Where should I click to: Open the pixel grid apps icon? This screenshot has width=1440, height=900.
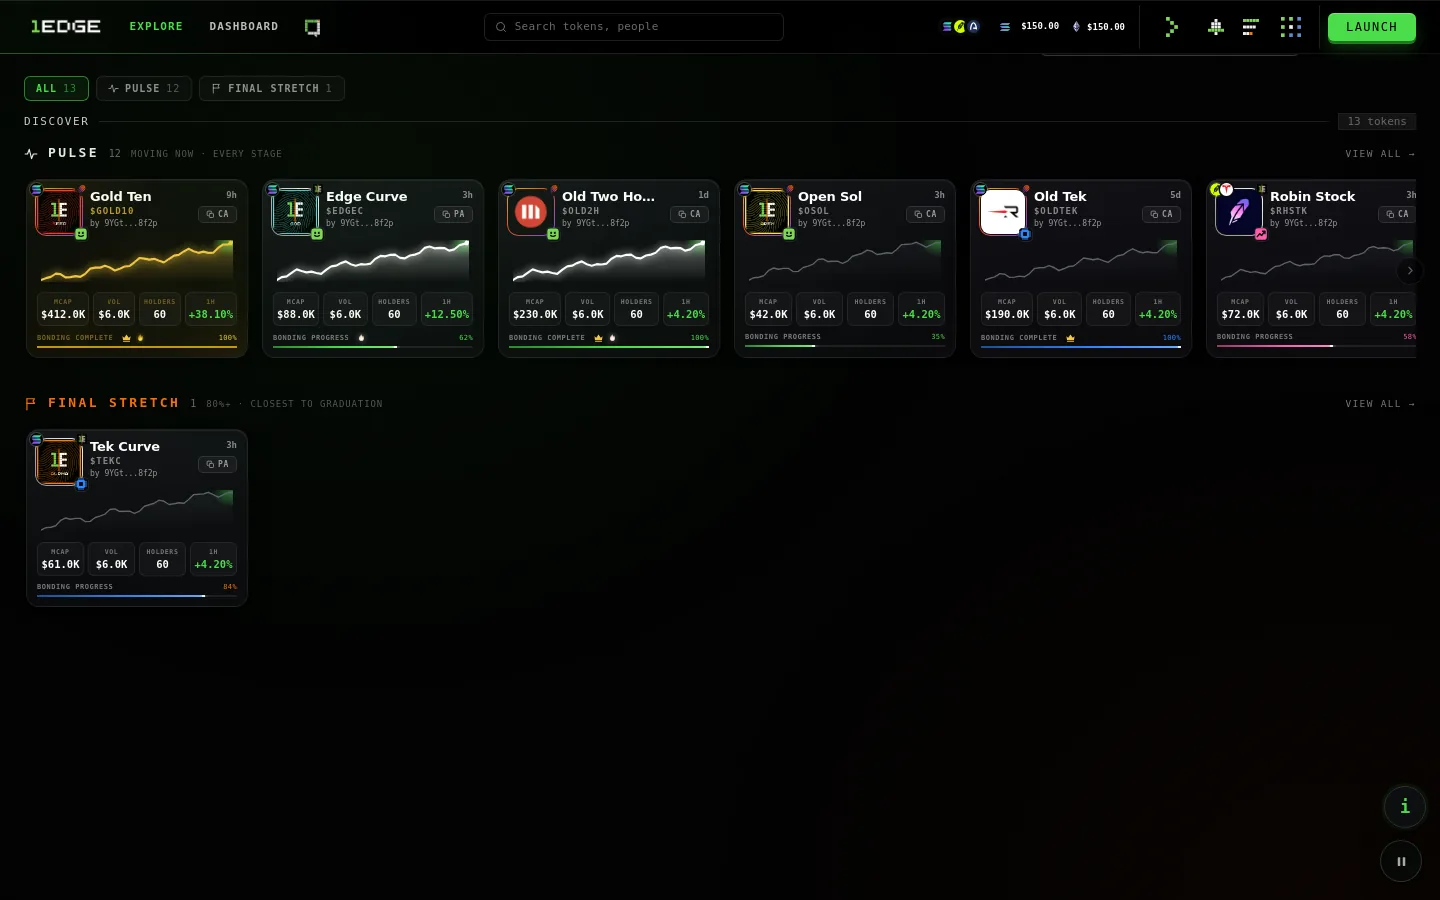(1291, 27)
